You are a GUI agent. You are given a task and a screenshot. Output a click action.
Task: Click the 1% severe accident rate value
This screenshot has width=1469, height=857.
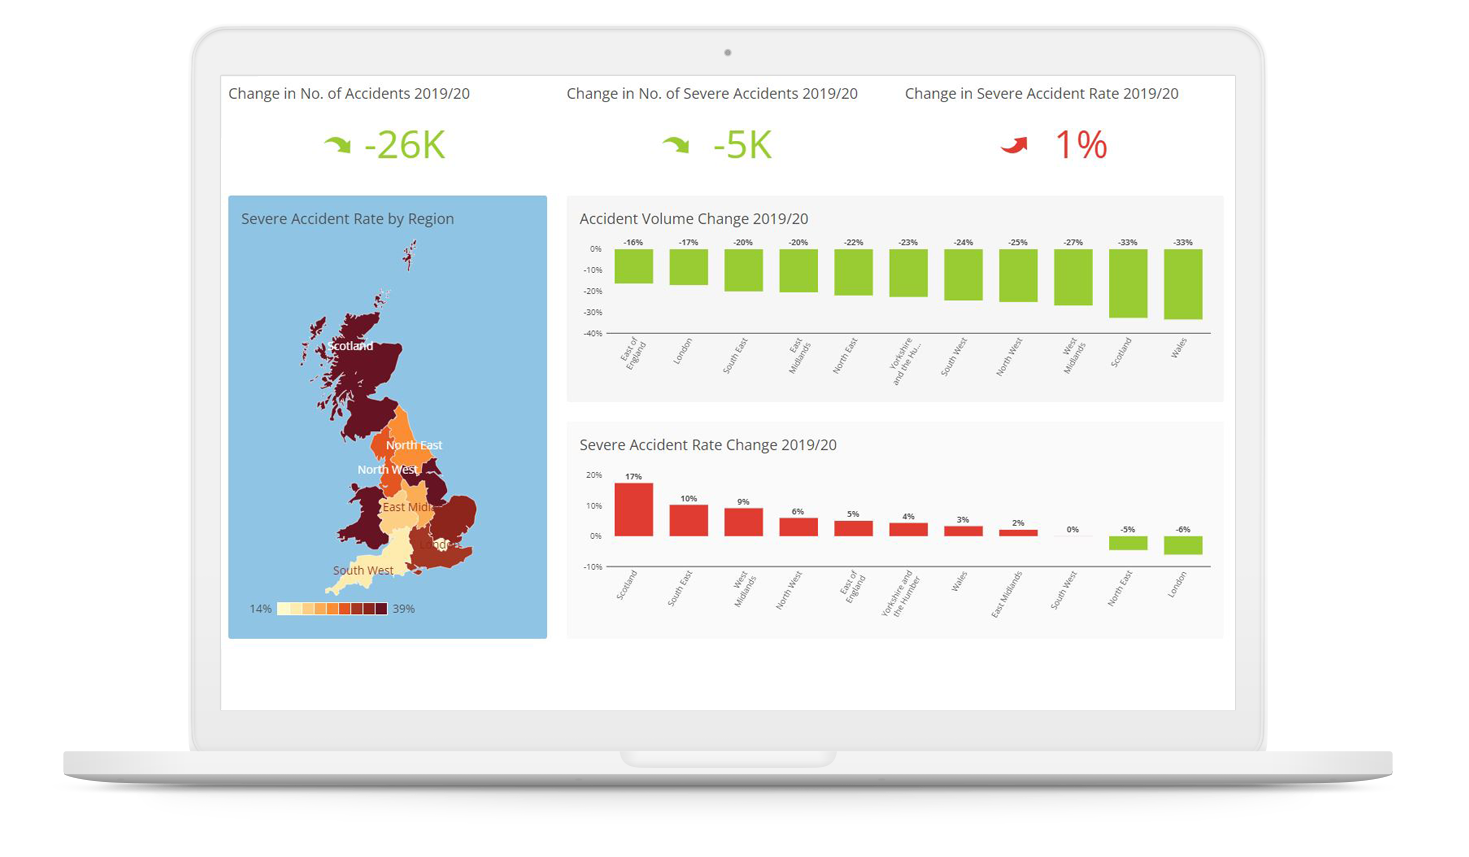pos(1081,145)
